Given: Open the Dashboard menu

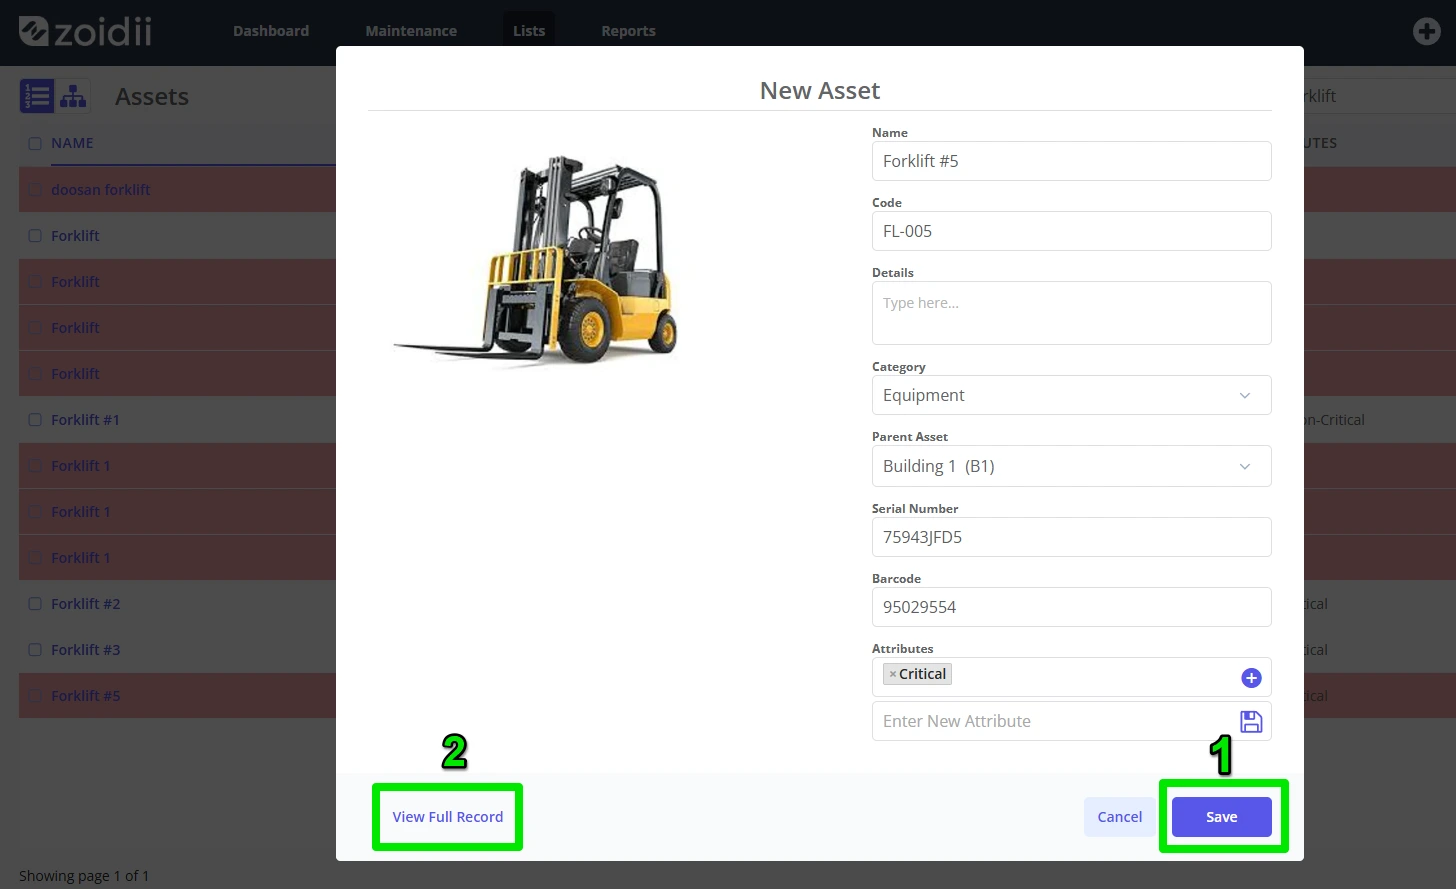Looking at the screenshot, I should tap(271, 31).
